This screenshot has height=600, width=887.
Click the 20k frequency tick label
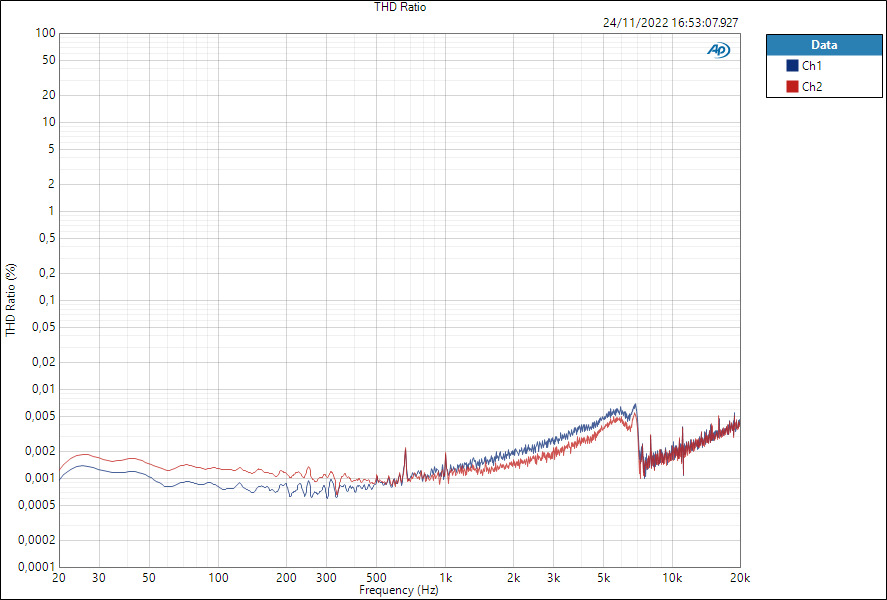coord(740,578)
